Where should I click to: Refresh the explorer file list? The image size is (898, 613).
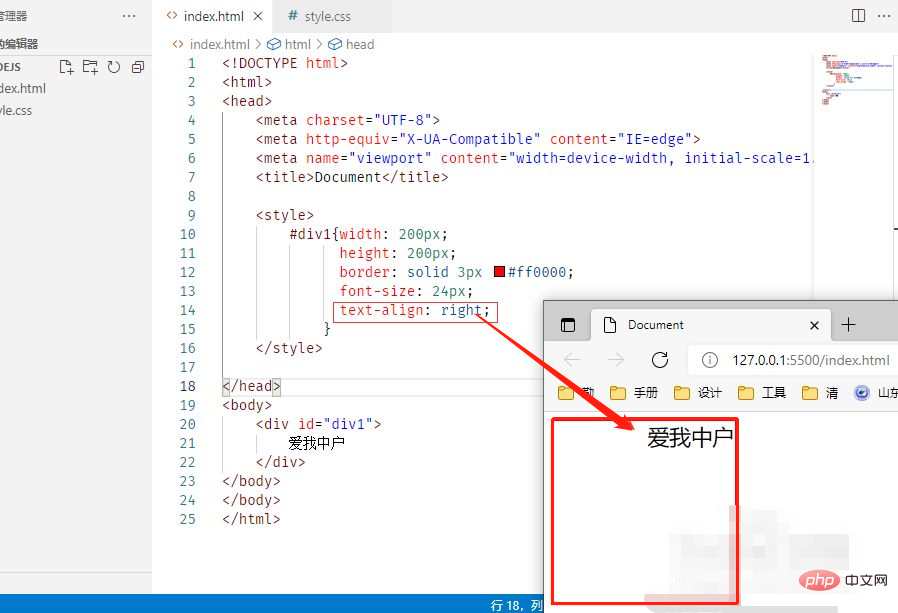pos(114,67)
